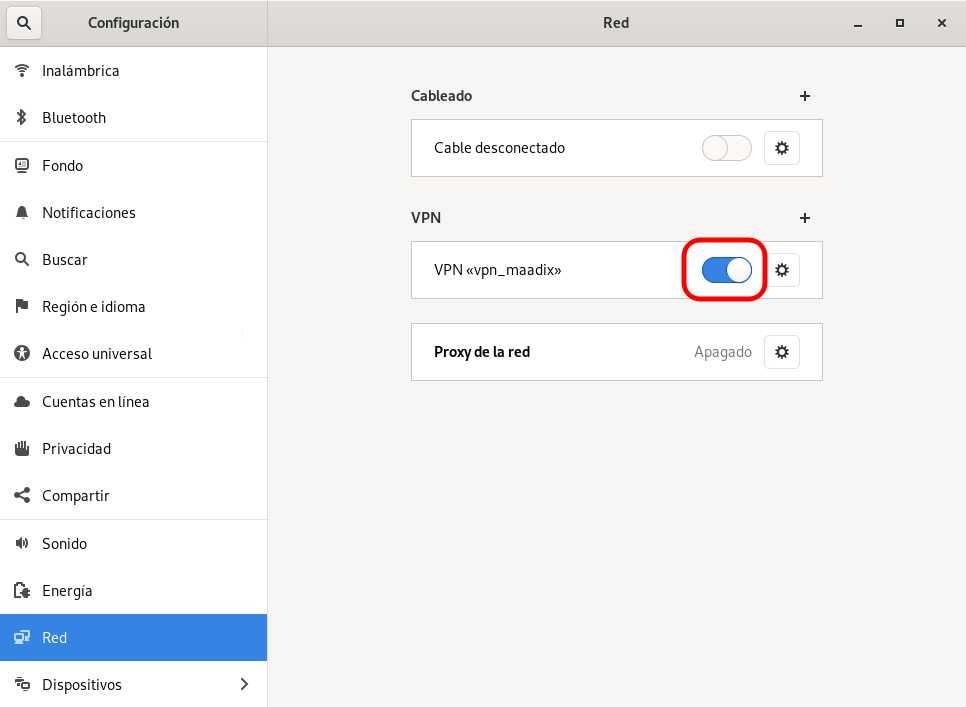
Task: Open Privacidad settings panel
Action: (134, 448)
